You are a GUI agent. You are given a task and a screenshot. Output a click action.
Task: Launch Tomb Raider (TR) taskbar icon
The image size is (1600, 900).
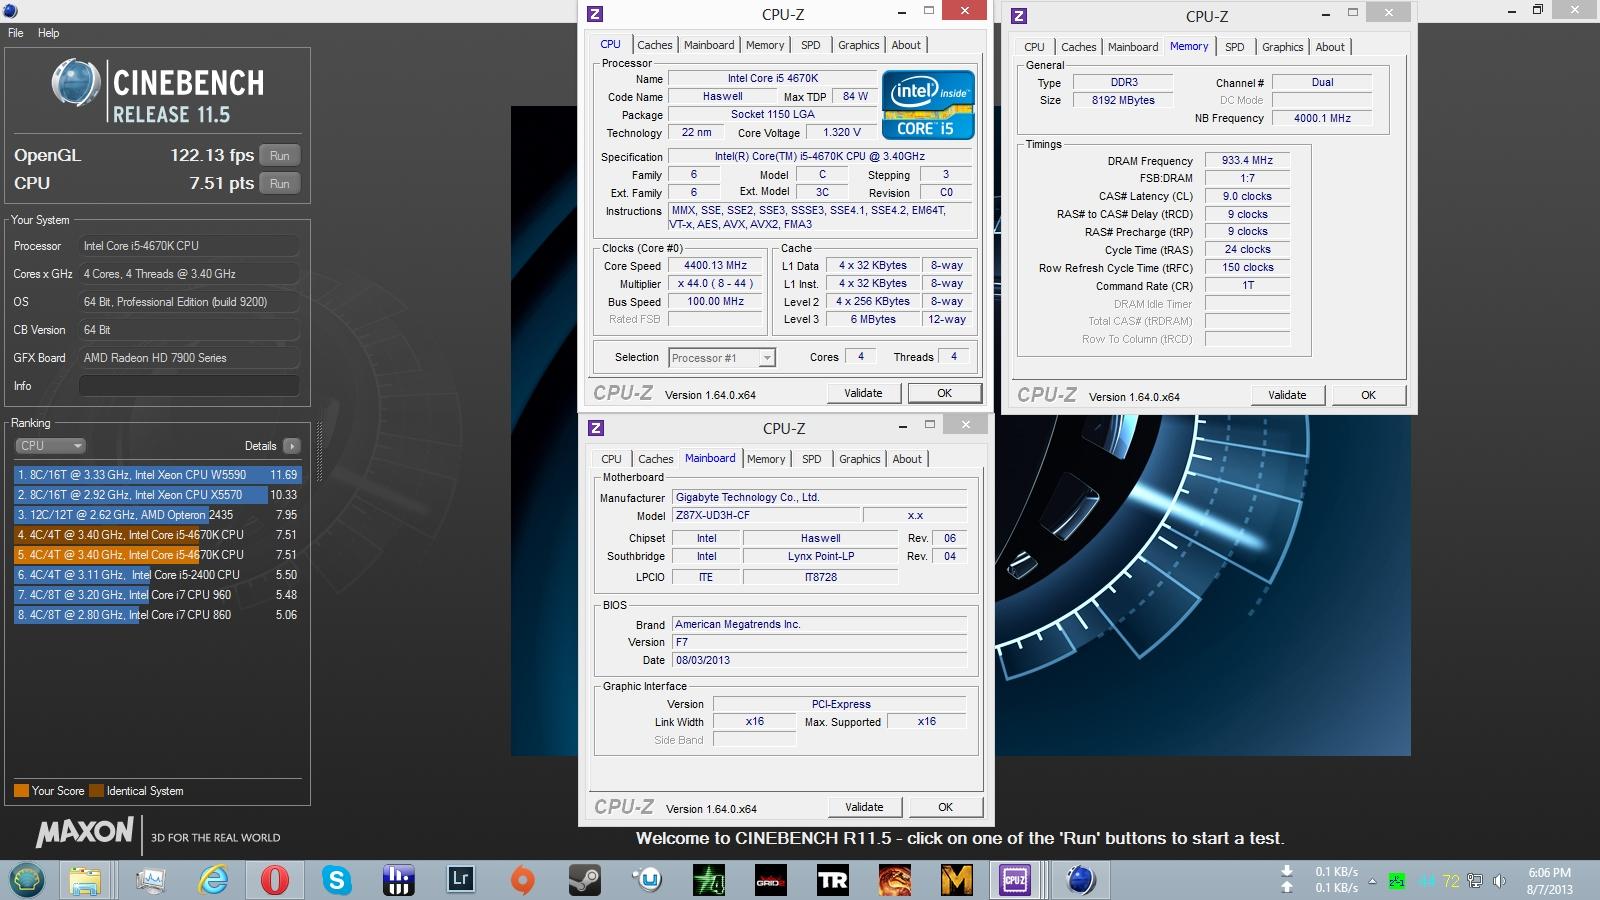(x=833, y=880)
